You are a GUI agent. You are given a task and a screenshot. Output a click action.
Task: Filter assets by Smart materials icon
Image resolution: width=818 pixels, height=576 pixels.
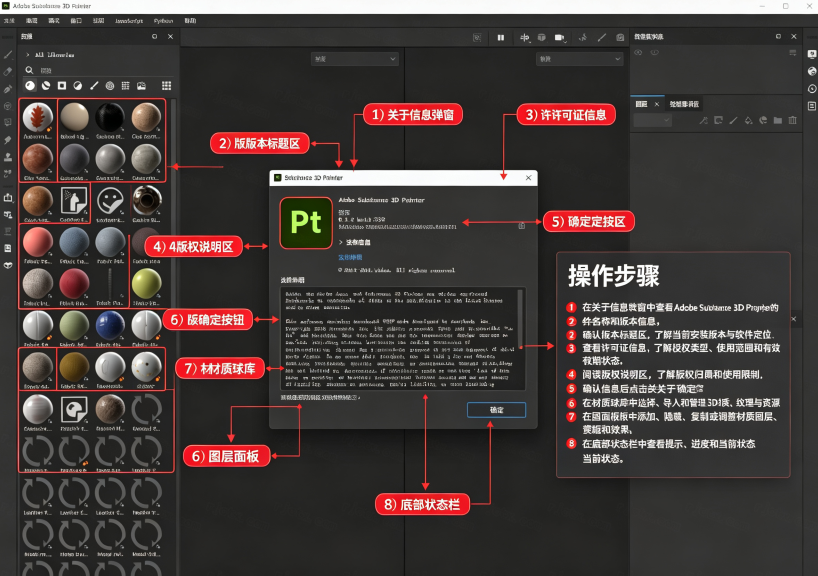pyautogui.click(x=46, y=86)
